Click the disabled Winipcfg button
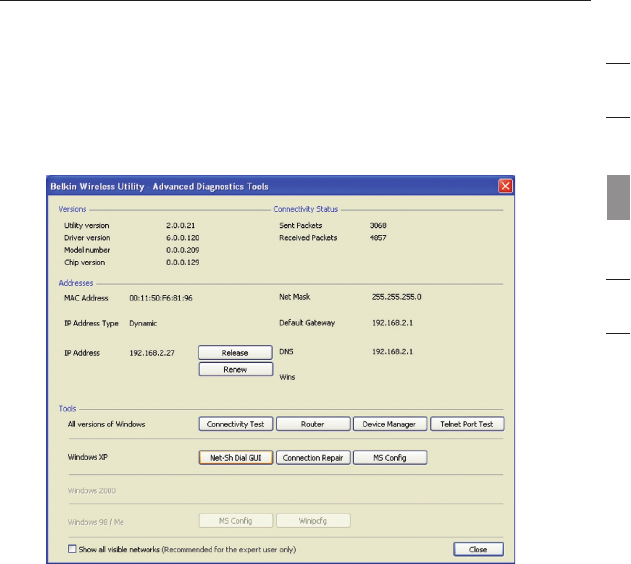The height and width of the screenshot is (564, 631). 312,521
